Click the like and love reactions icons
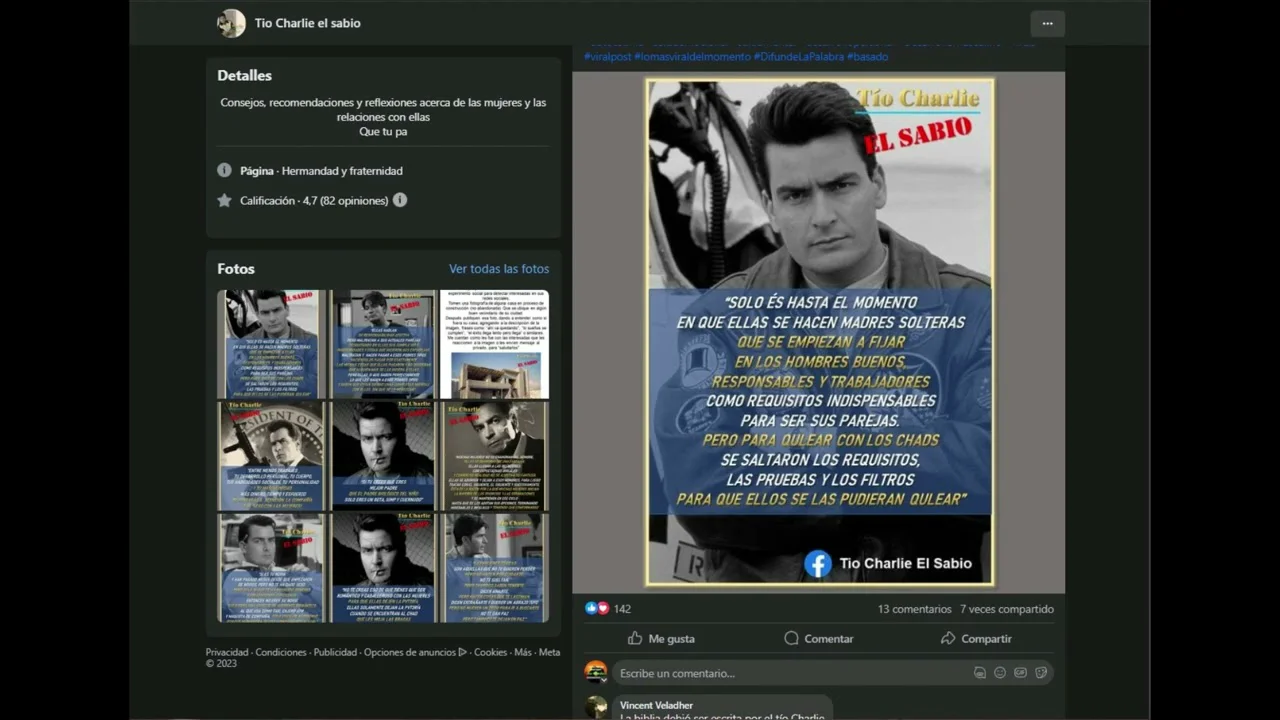Viewport: 1280px width, 720px height. 597,608
